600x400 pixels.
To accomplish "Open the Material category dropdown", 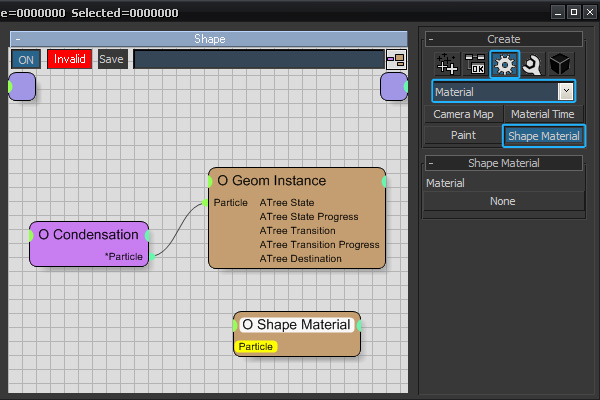I will point(566,91).
